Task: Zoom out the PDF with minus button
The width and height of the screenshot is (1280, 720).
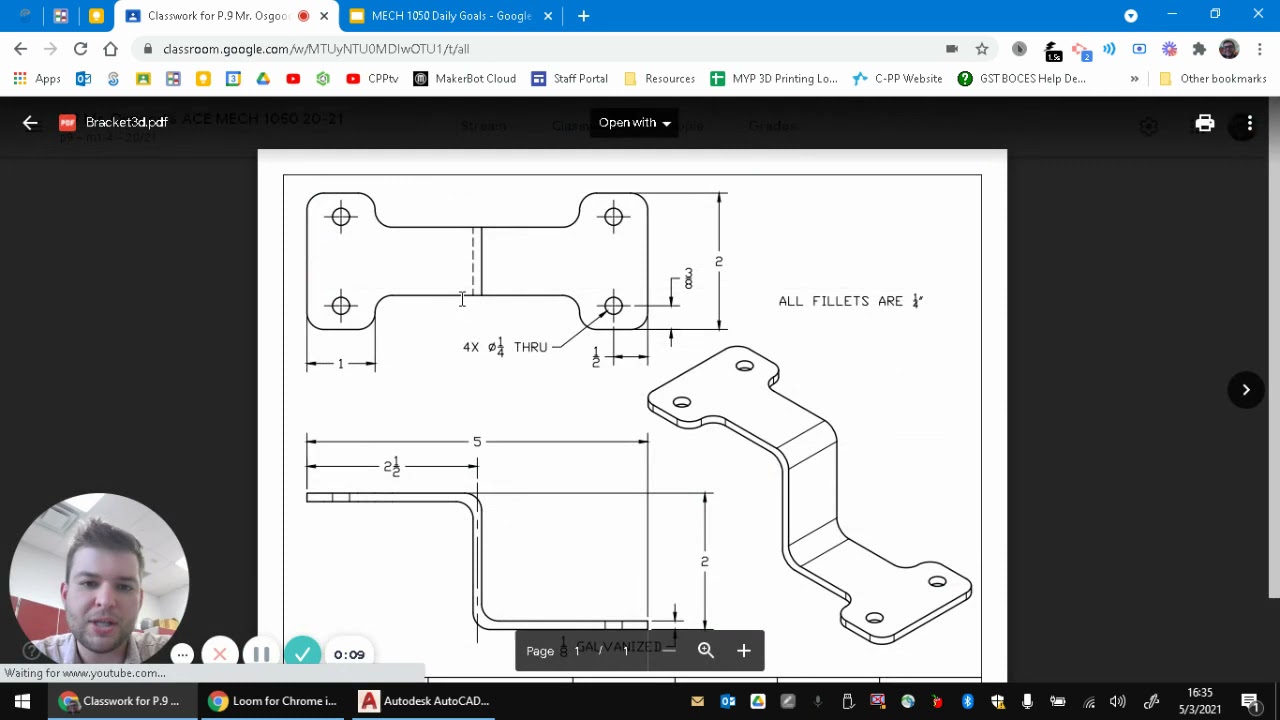Action: coord(669,651)
